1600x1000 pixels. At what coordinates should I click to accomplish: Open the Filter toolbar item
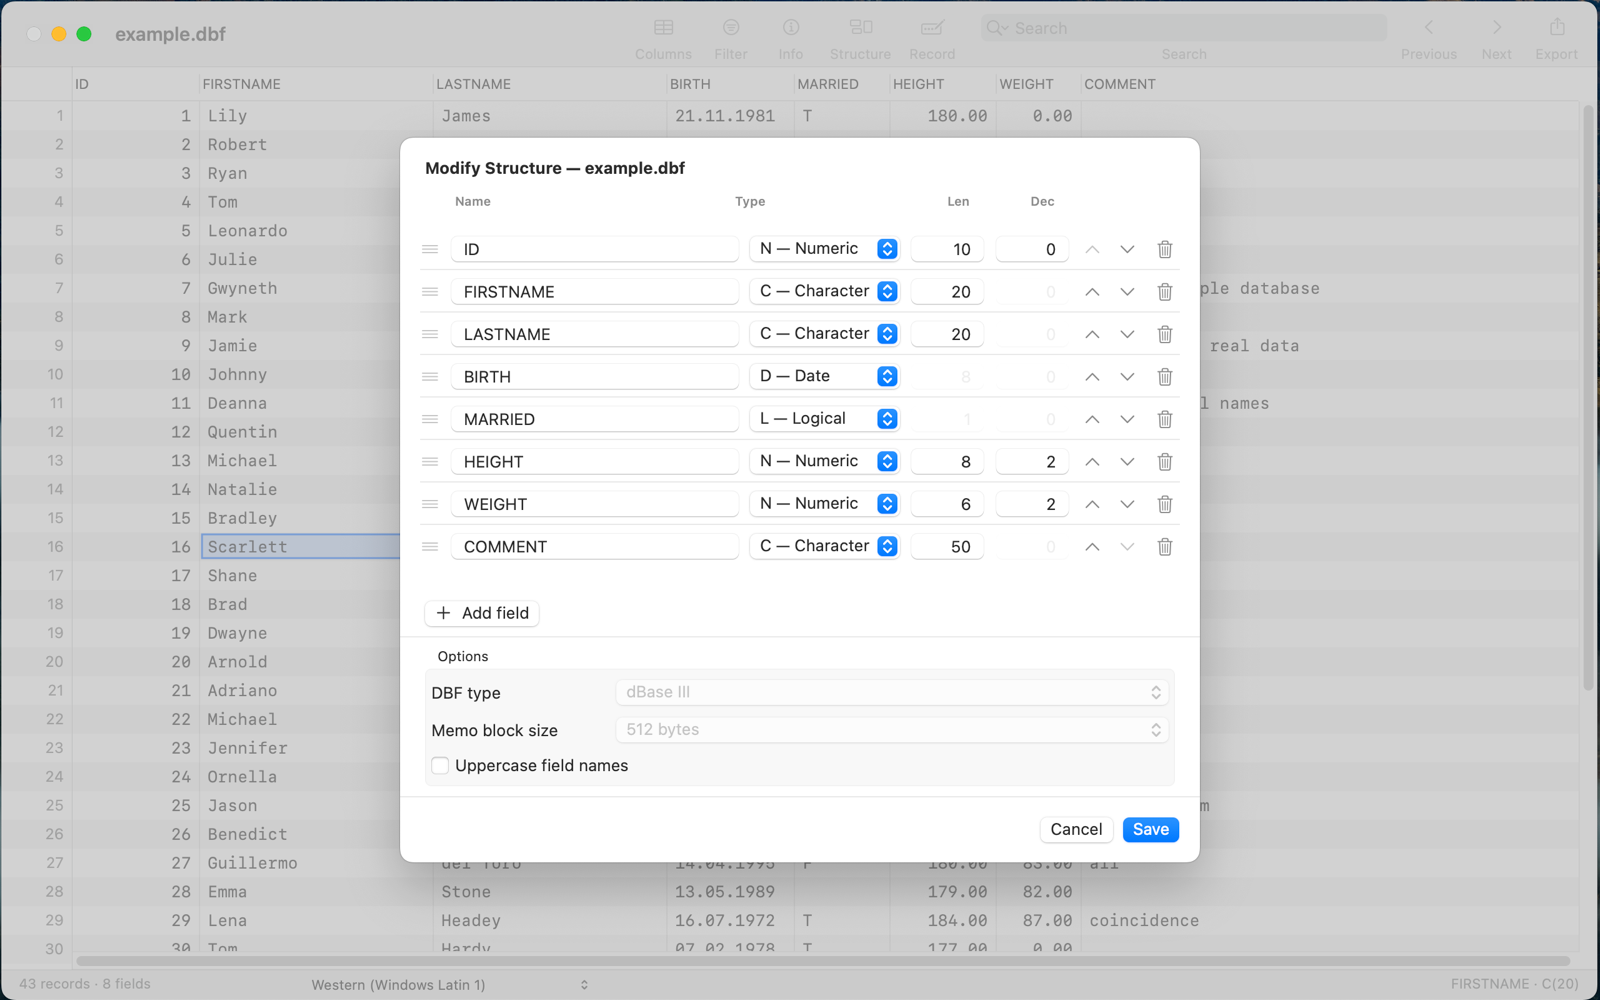(x=731, y=39)
